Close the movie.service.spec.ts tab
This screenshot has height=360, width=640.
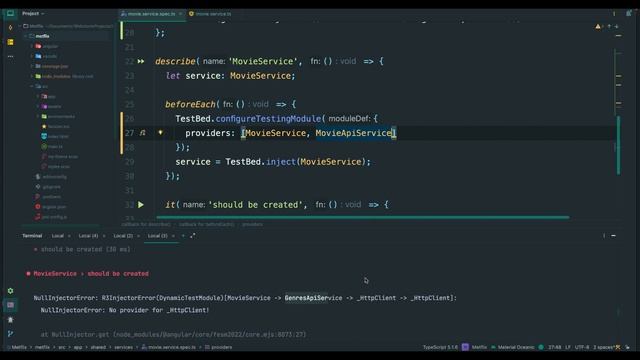[x=180, y=13]
